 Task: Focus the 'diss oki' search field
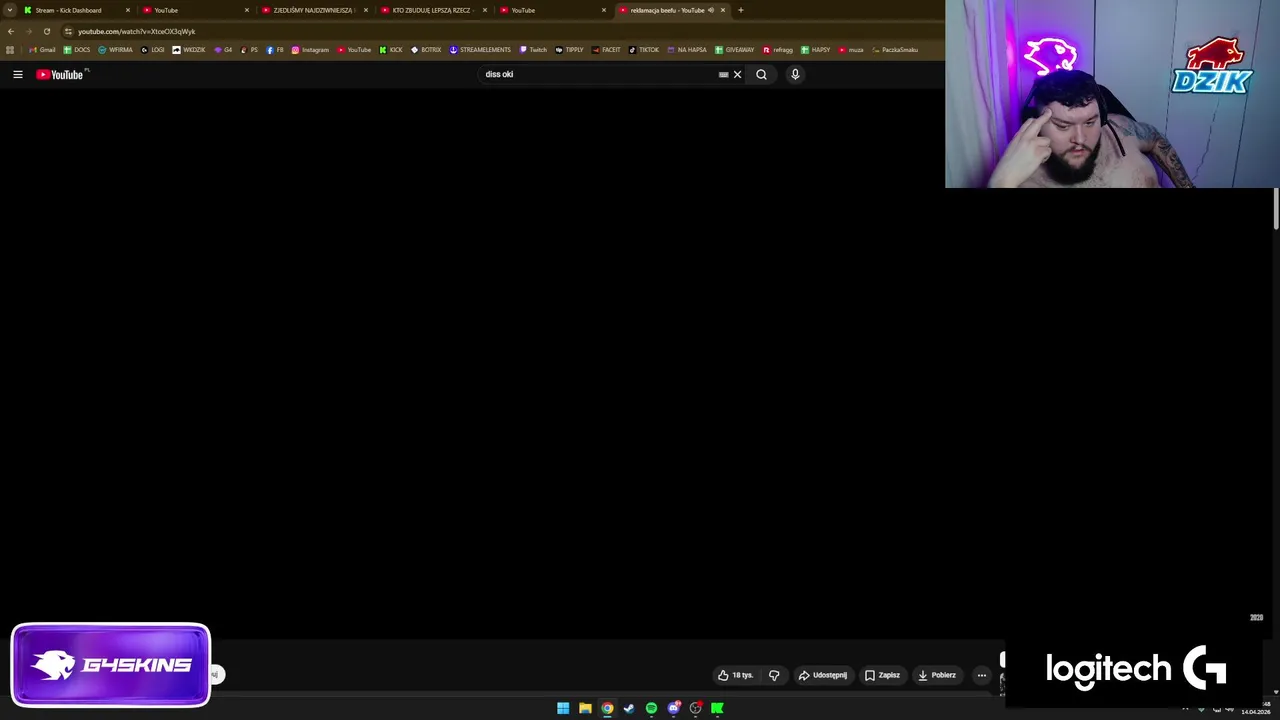(x=598, y=74)
